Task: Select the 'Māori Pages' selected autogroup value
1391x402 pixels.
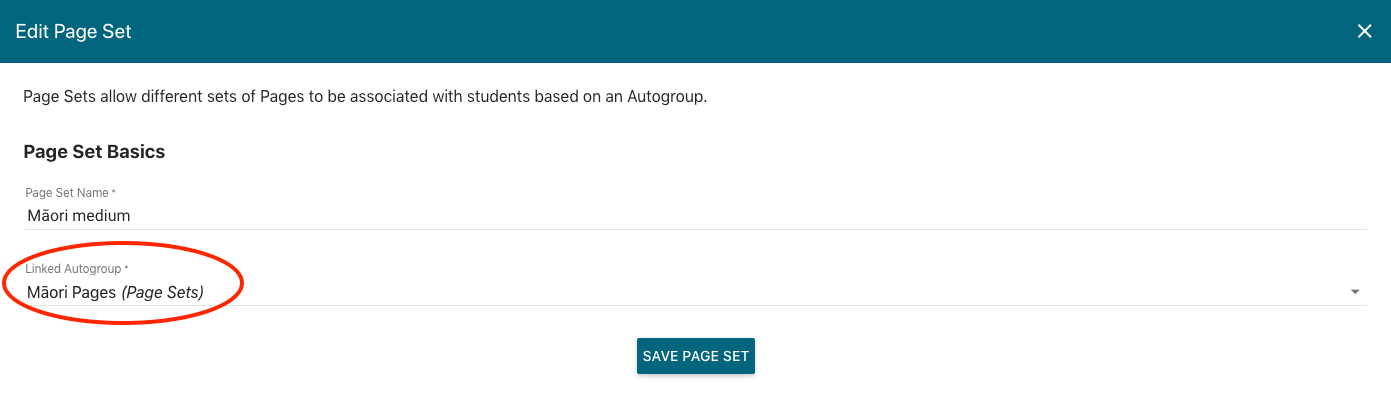Action: pos(72,292)
